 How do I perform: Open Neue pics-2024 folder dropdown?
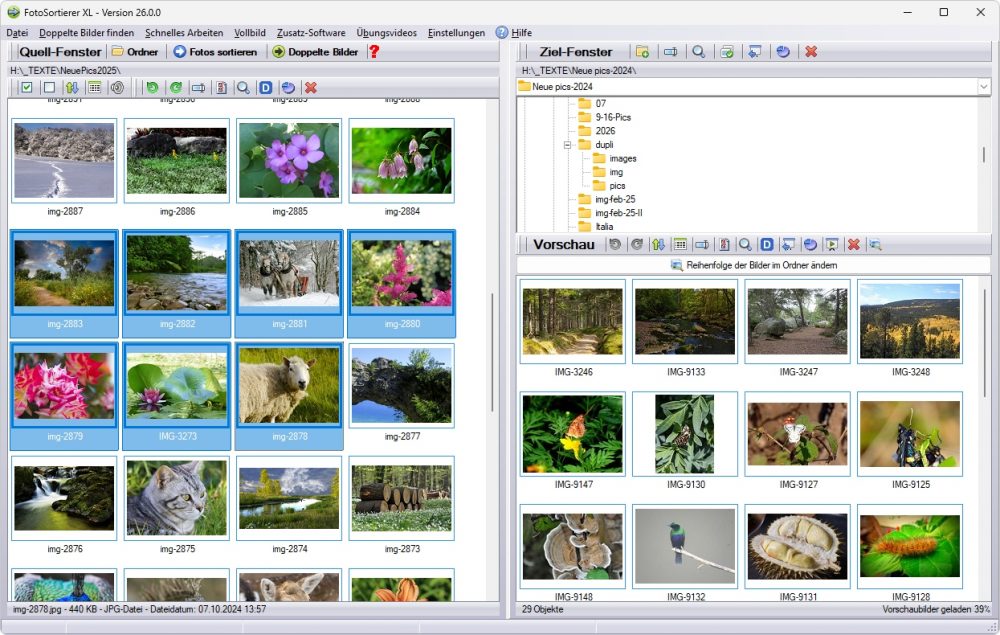[x=983, y=86]
